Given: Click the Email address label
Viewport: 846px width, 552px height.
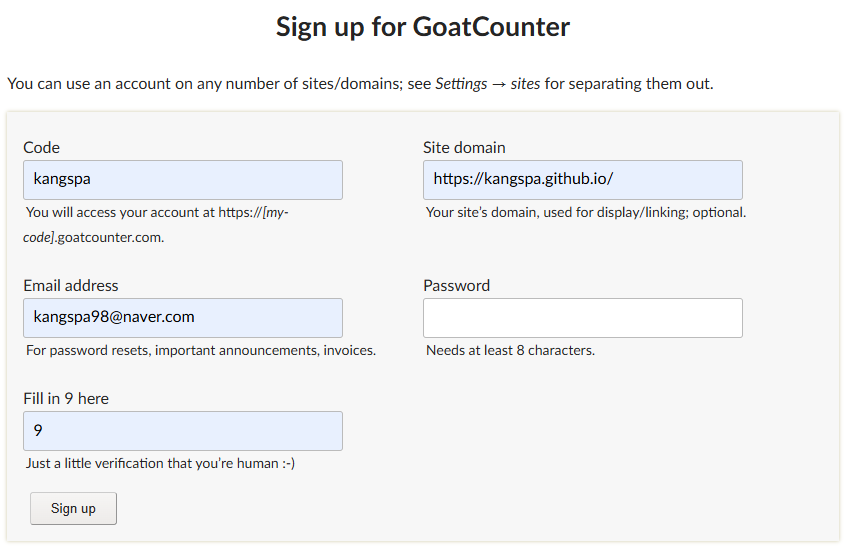Looking at the screenshot, I should click(71, 285).
